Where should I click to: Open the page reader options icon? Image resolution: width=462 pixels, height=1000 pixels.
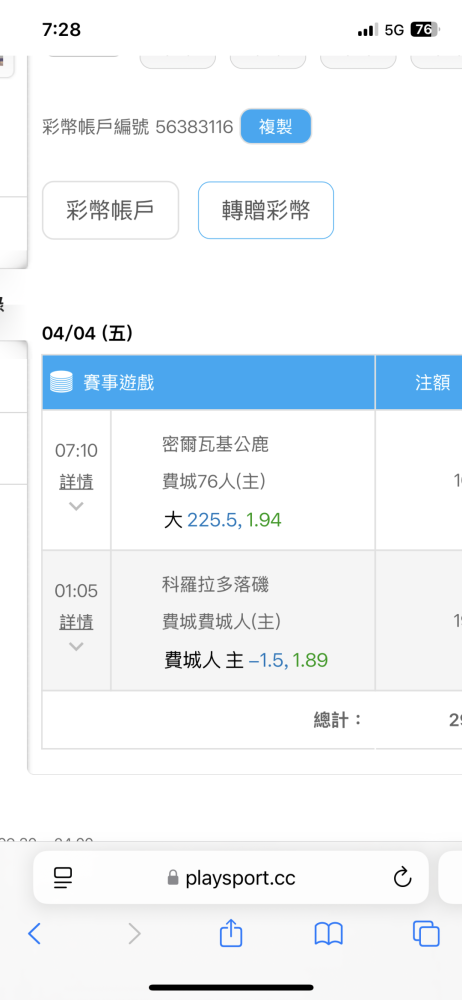[x=63, y=878]
